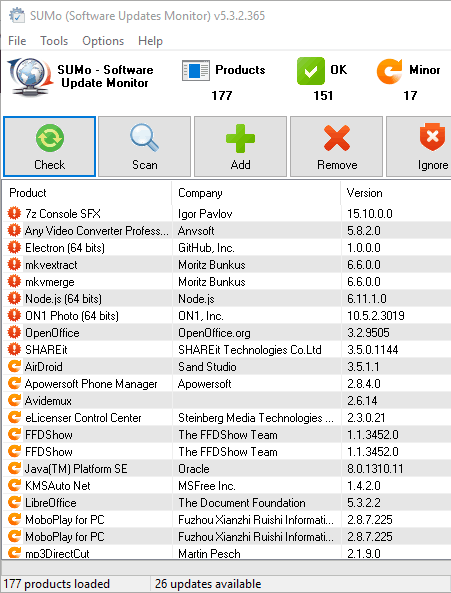Click version 10.5.2.3019 cell
Screen dimensions: 451x593
pyautogui.click(x=376, y=316)
